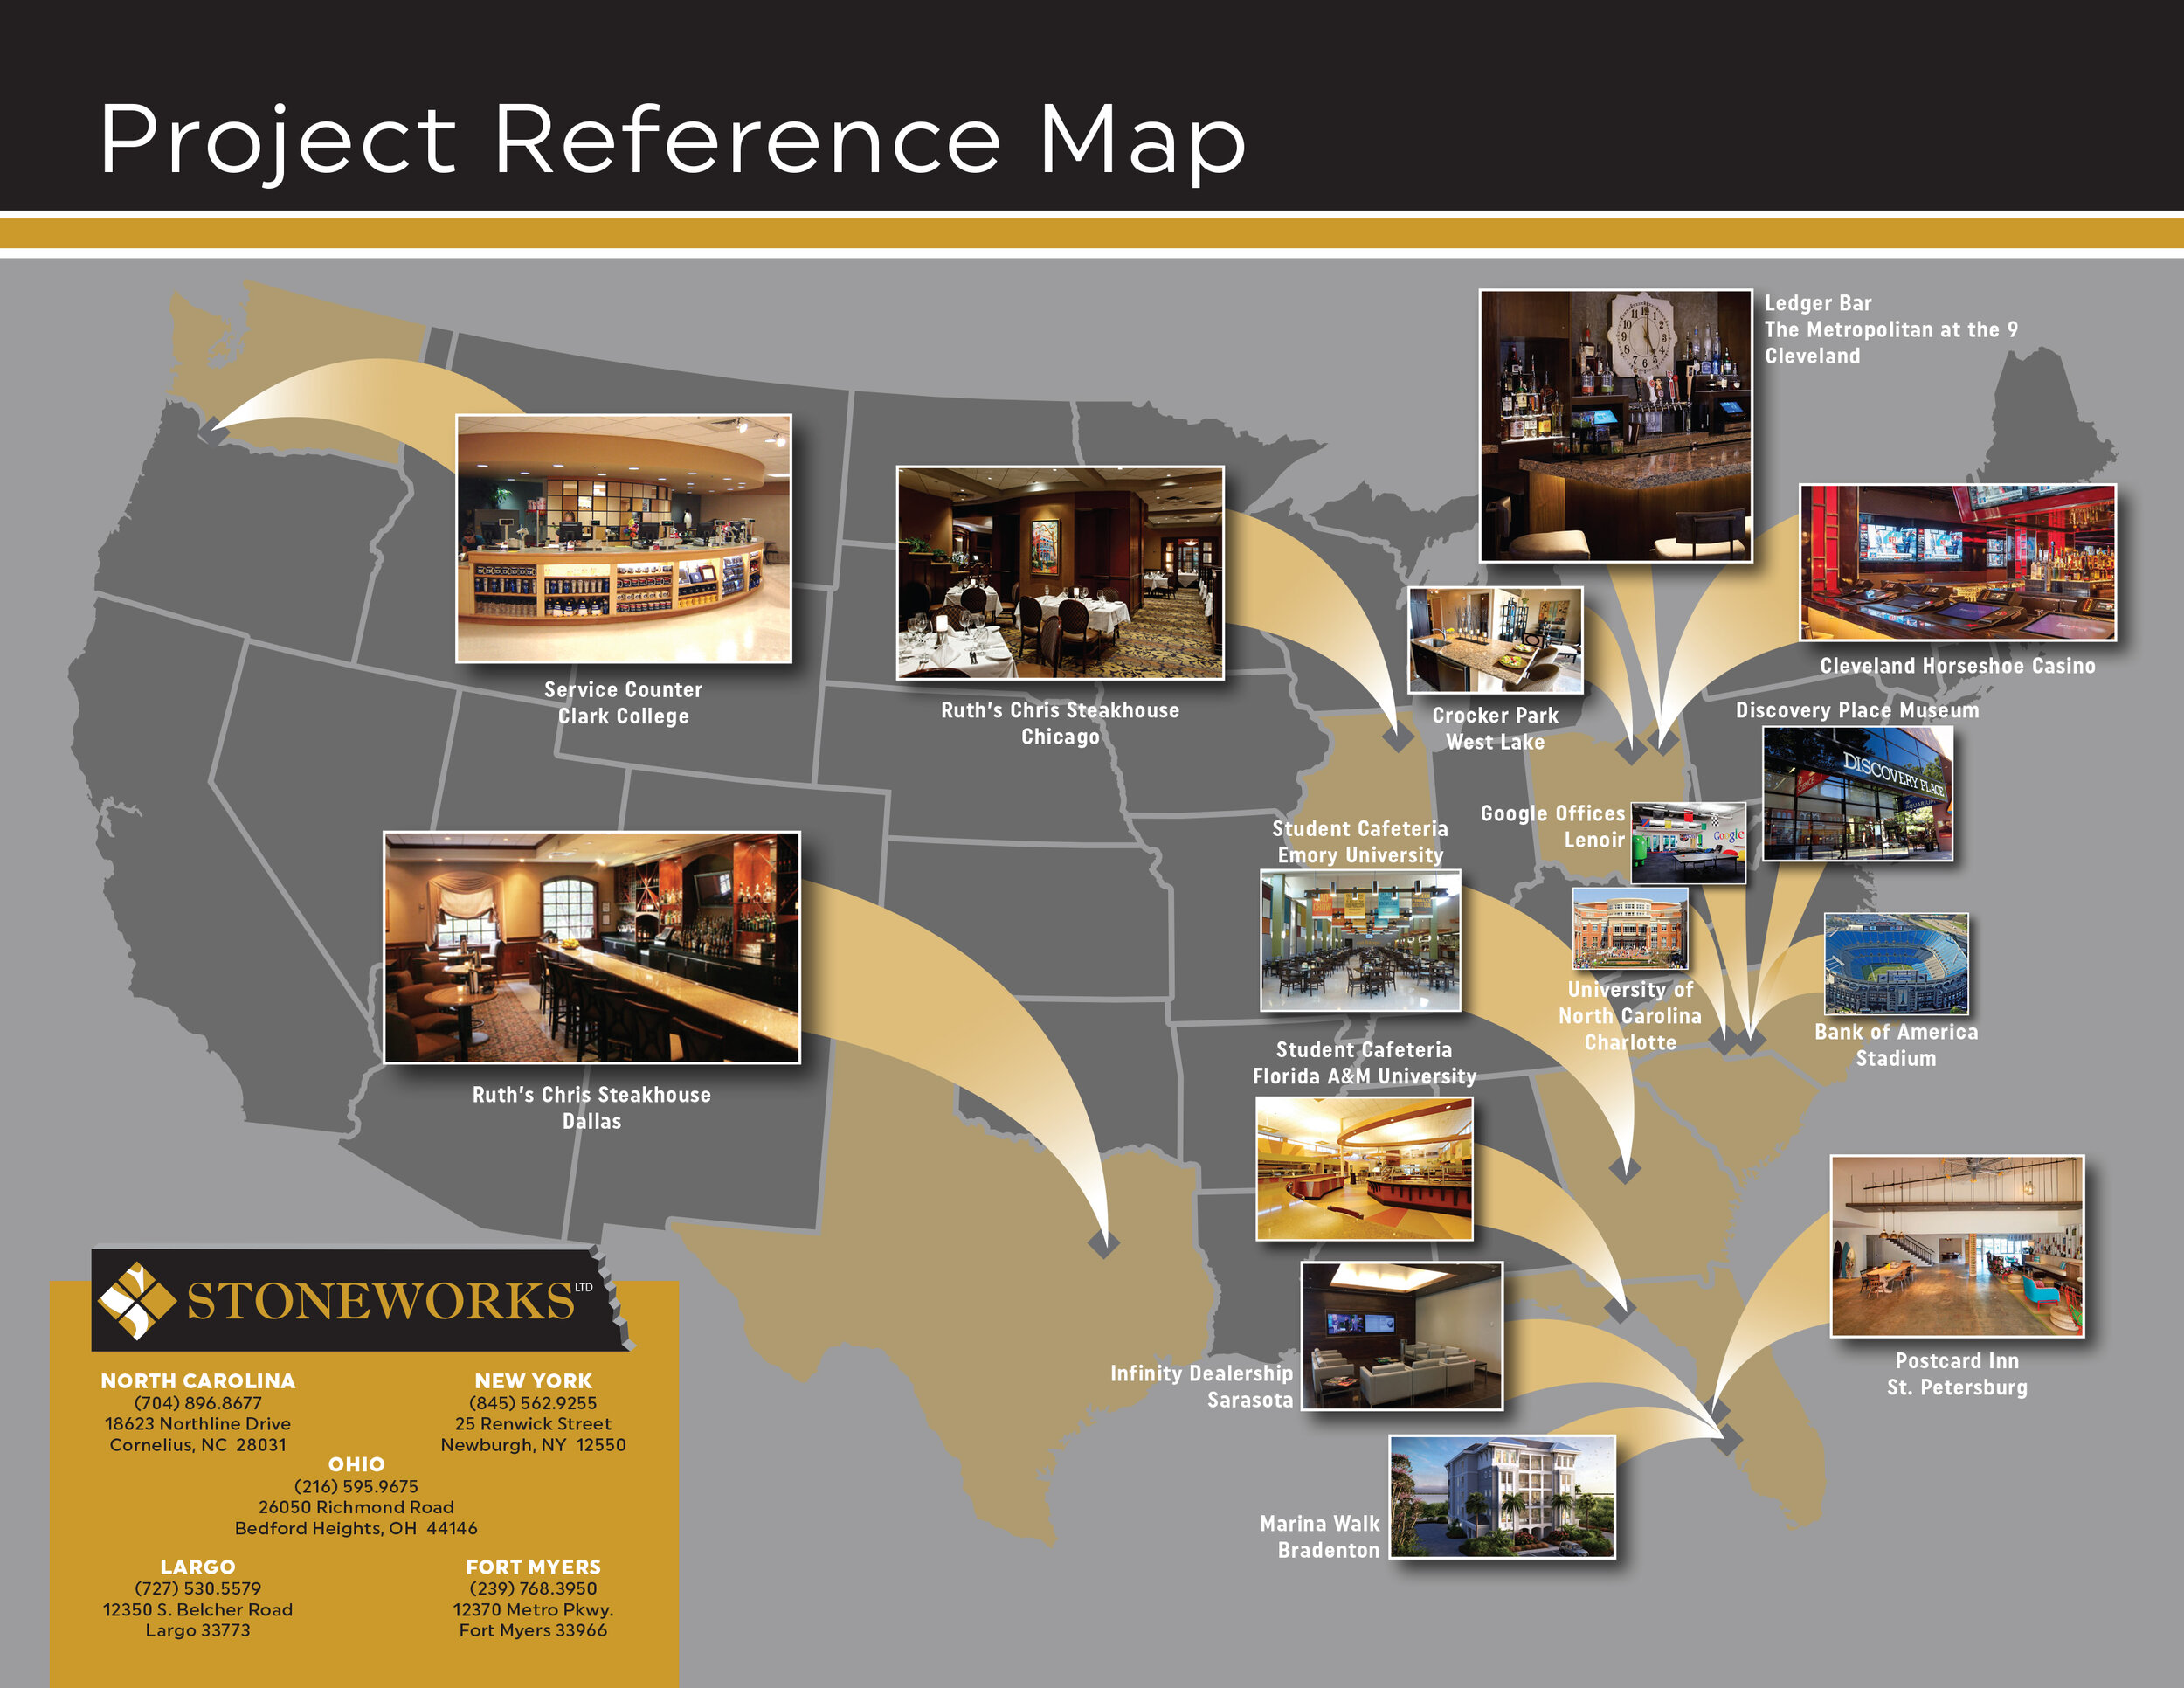Click the LARGO office heading
Screen dimensions: 2184x1688
tap(198, 1567)
